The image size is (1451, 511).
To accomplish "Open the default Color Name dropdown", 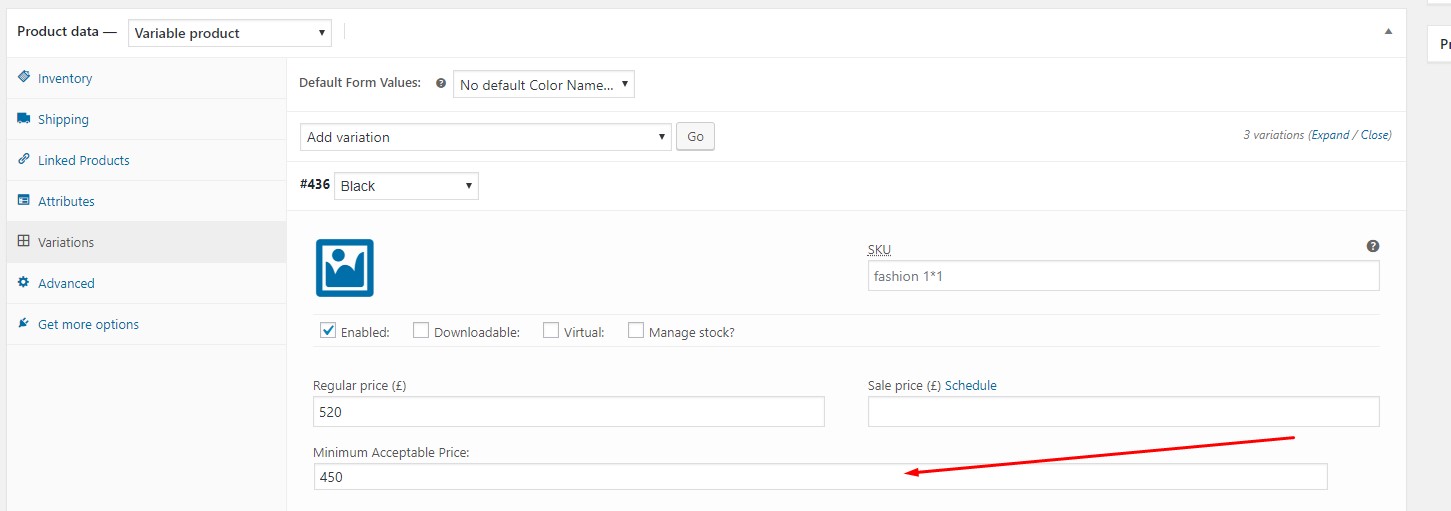I will point(544,85).
